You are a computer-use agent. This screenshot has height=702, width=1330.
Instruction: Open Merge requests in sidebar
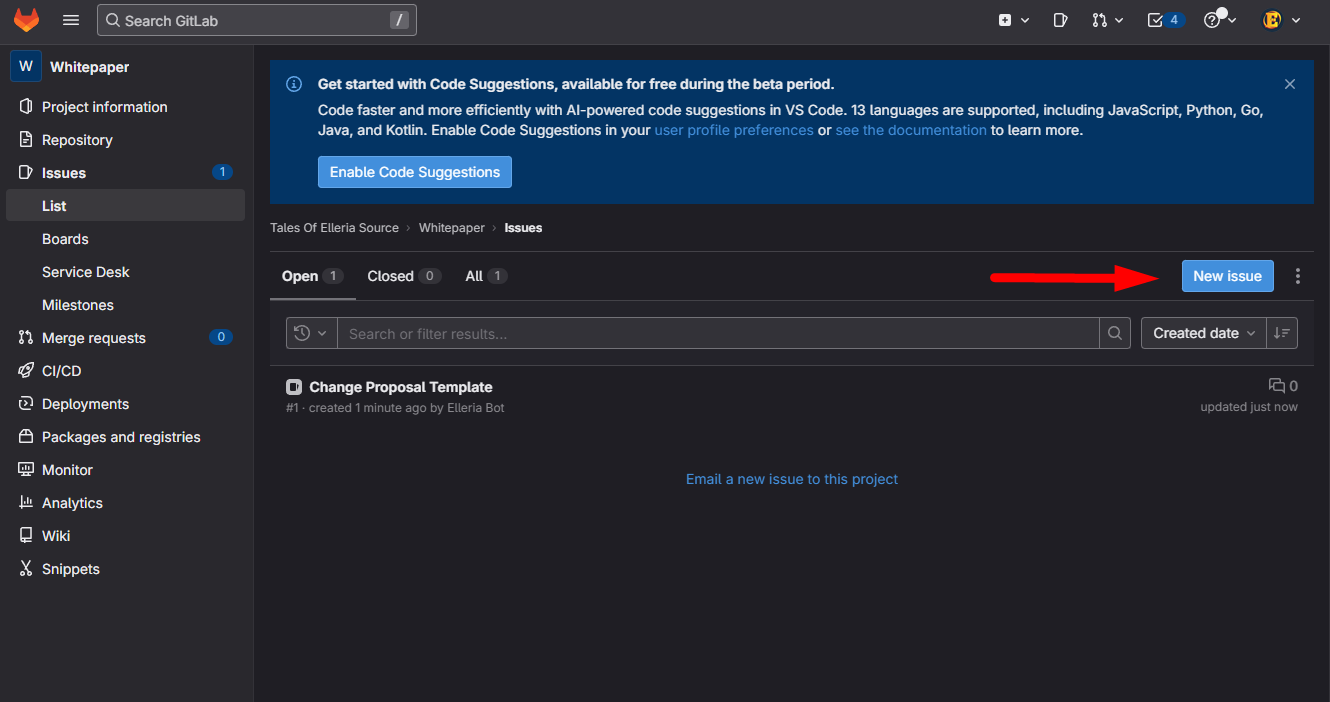point(94,338)
